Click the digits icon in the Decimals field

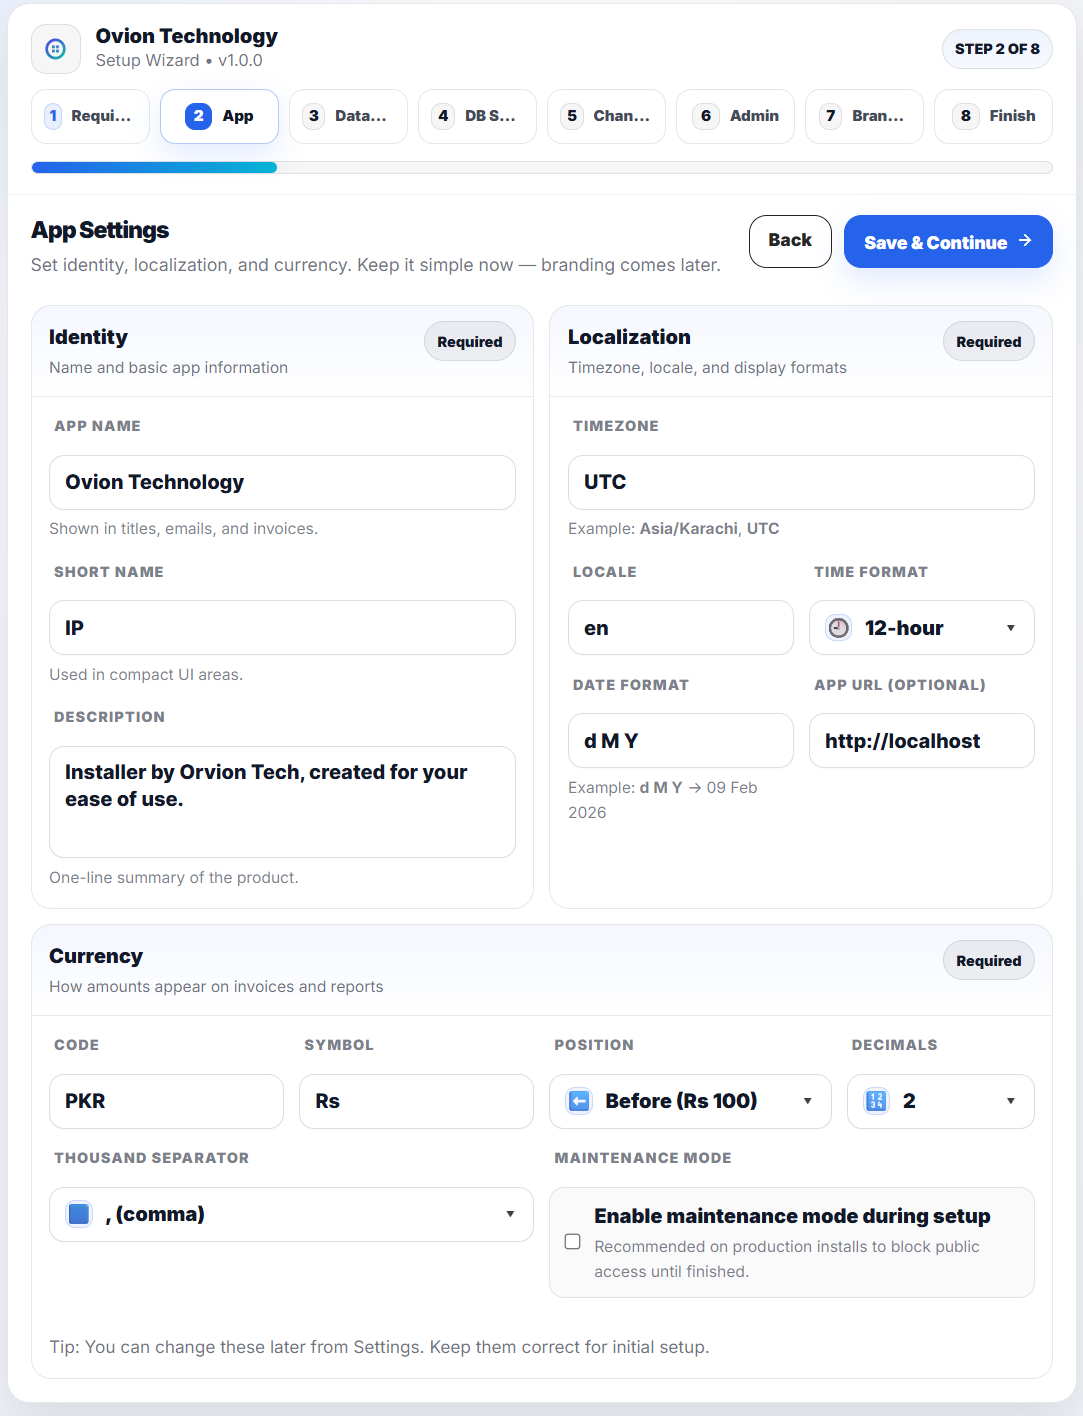pyautogui.click(x=875, y=1100)
